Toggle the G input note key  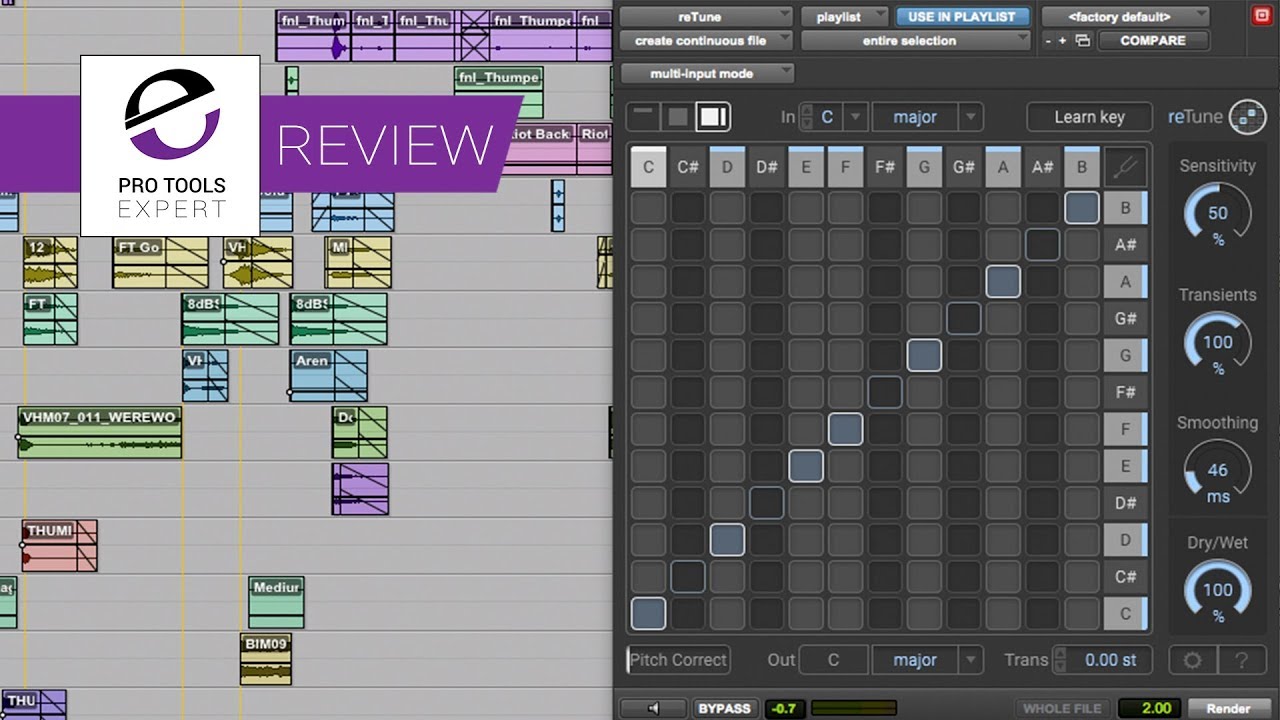coord(924,167)
